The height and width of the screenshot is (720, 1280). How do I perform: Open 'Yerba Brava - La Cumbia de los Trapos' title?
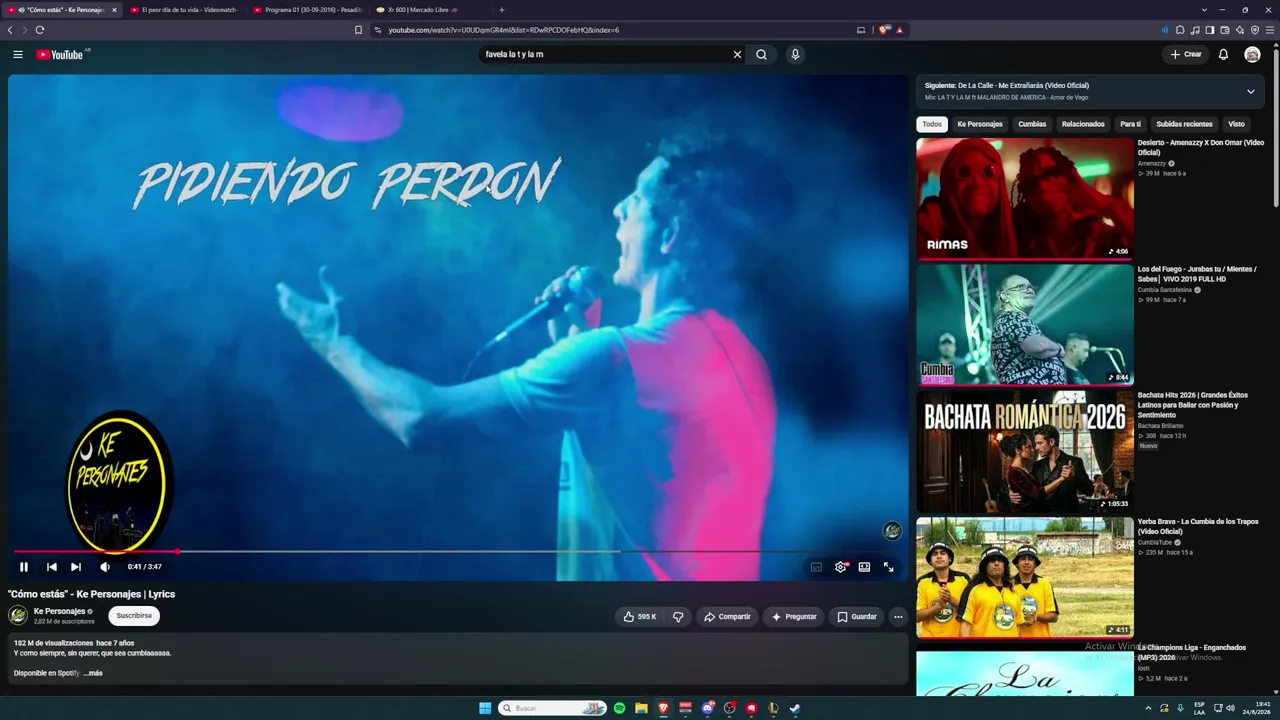pos(1198,526)
